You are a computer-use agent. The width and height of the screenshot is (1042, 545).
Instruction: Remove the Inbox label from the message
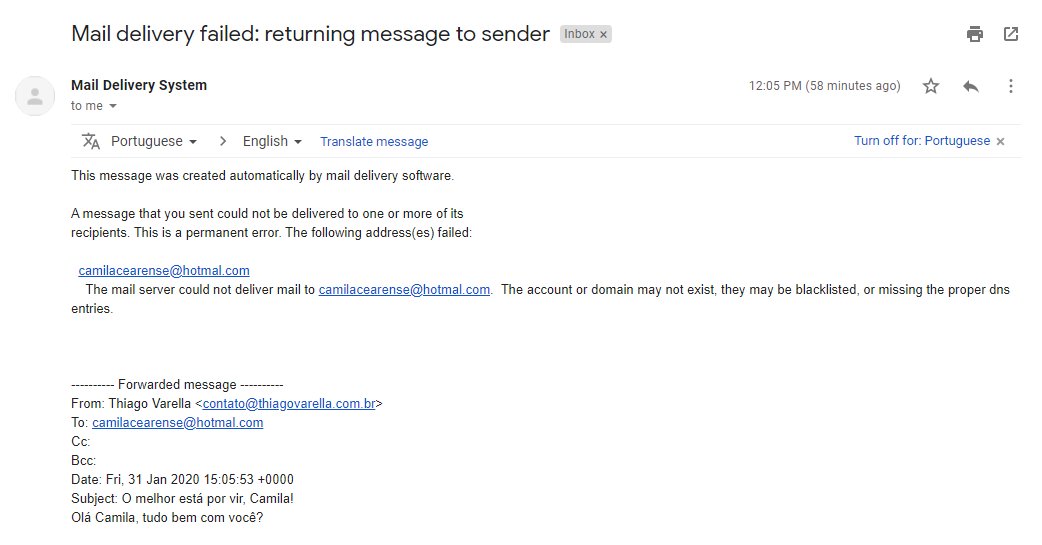603,34
